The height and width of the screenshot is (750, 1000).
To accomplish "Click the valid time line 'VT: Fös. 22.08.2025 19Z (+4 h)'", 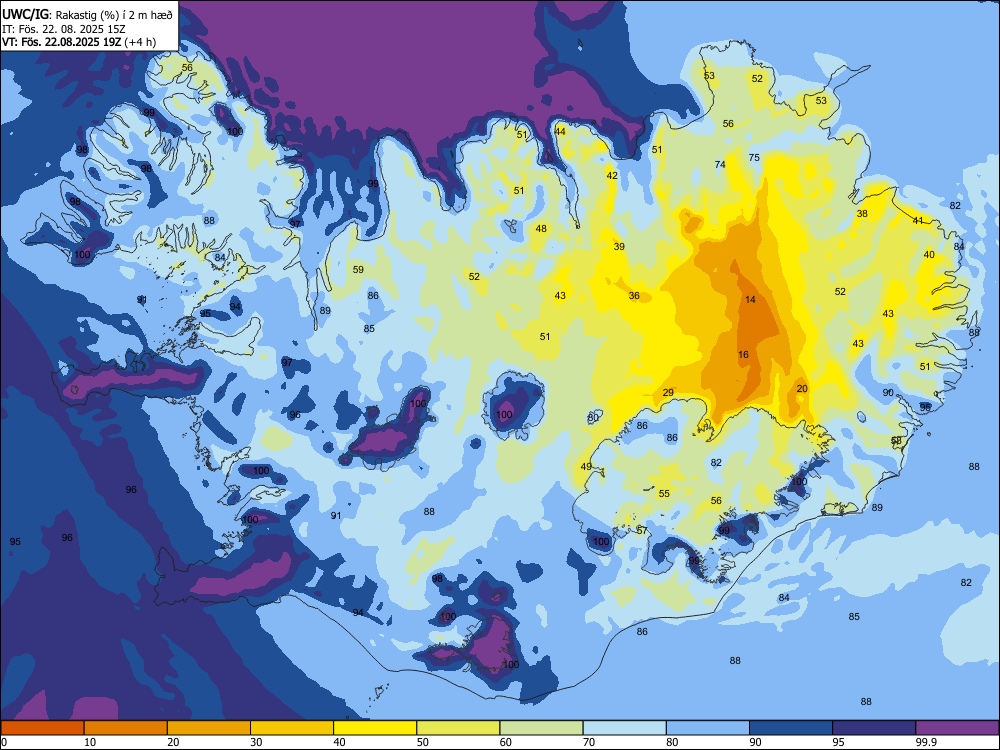I will pos(78,42).
